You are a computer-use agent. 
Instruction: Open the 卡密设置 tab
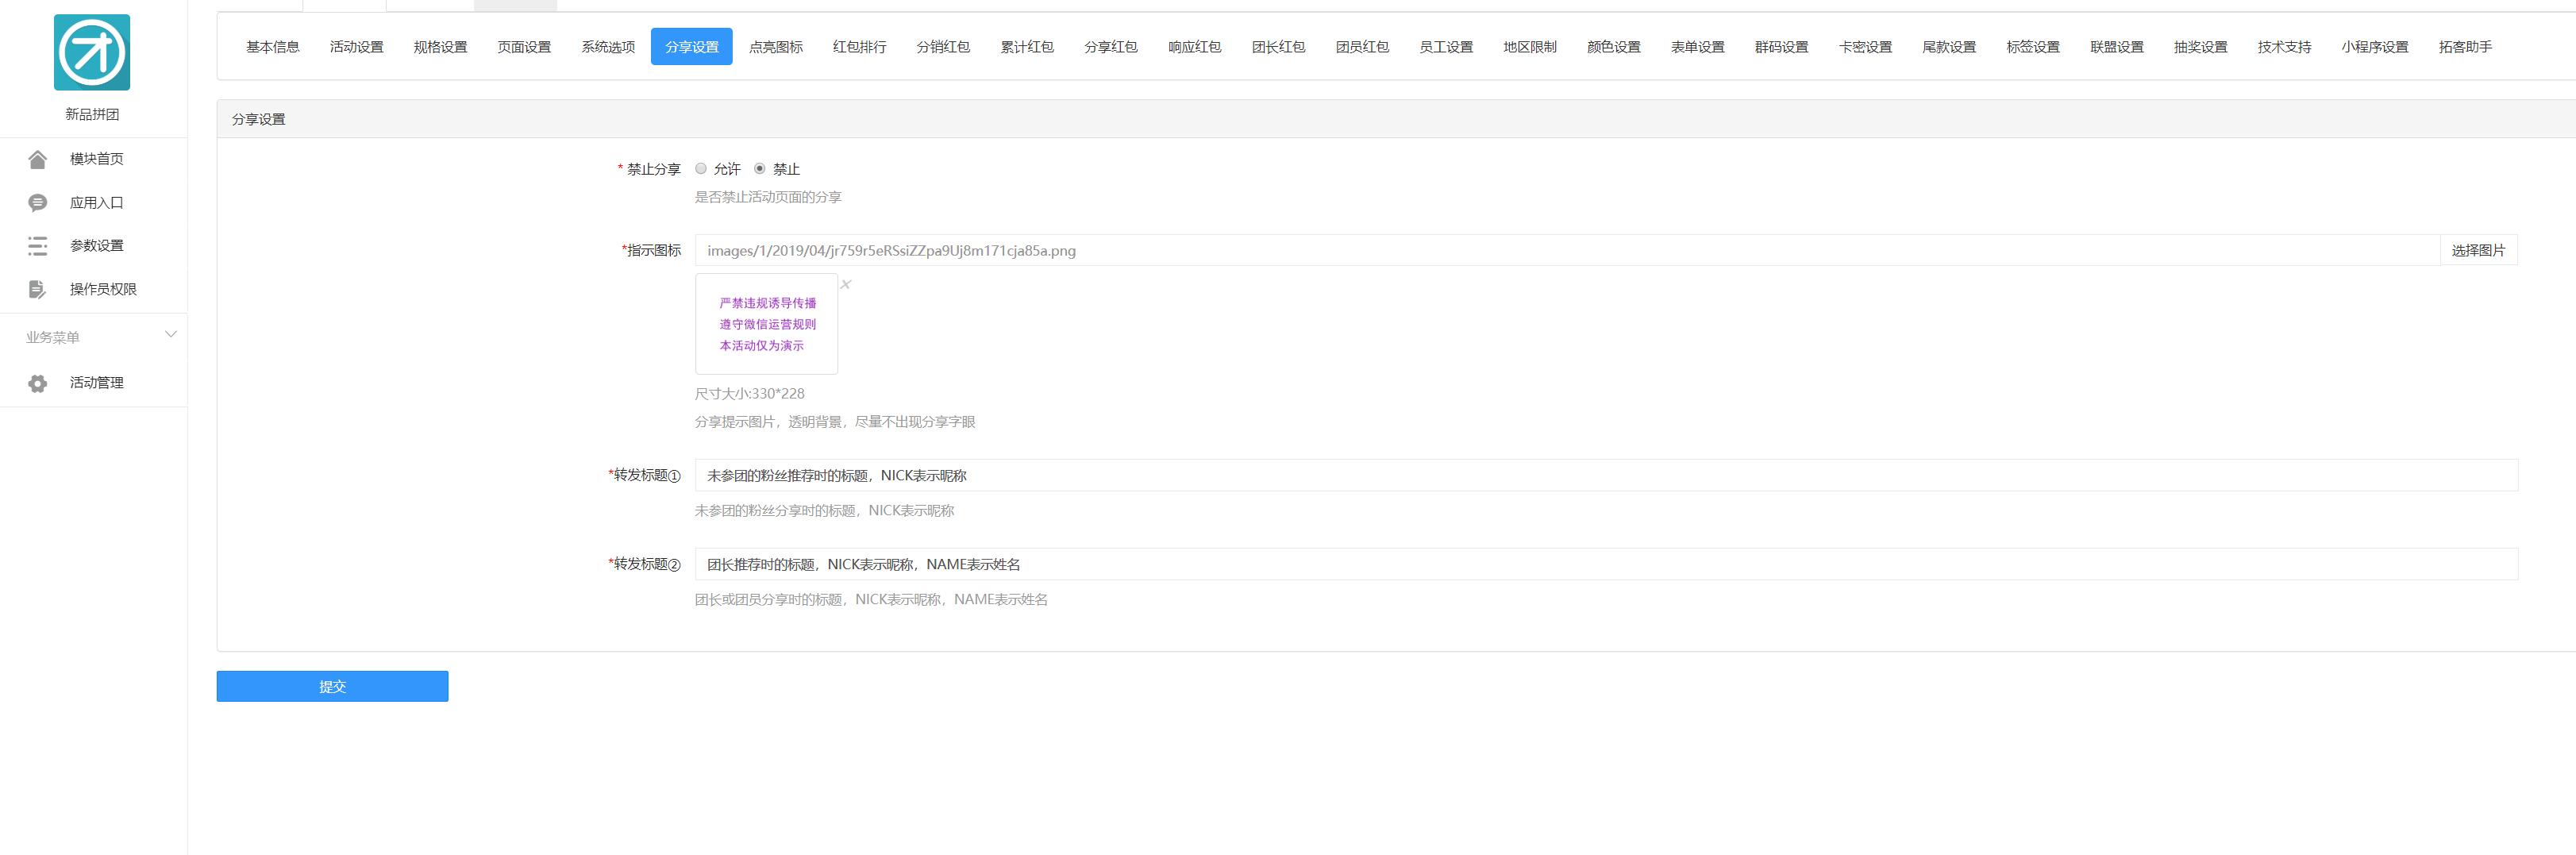(1865, 47)
